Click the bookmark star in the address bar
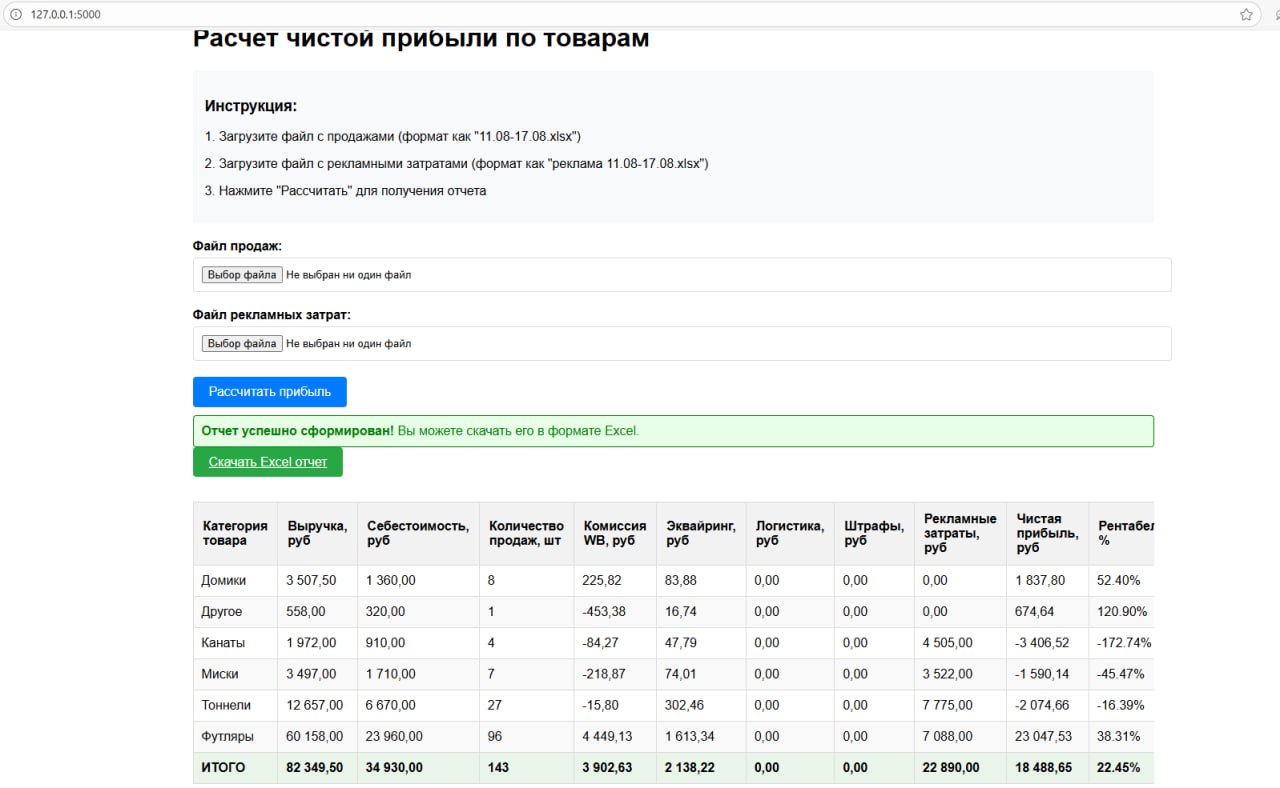This screenshot has height=788, width=1280. click(1246, 15)
